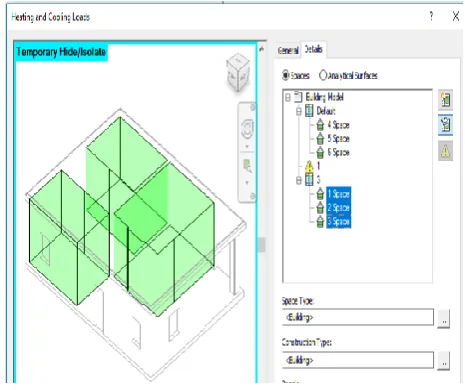
Task: Click the icon for 5 Space
Action: tap(320, 138)
